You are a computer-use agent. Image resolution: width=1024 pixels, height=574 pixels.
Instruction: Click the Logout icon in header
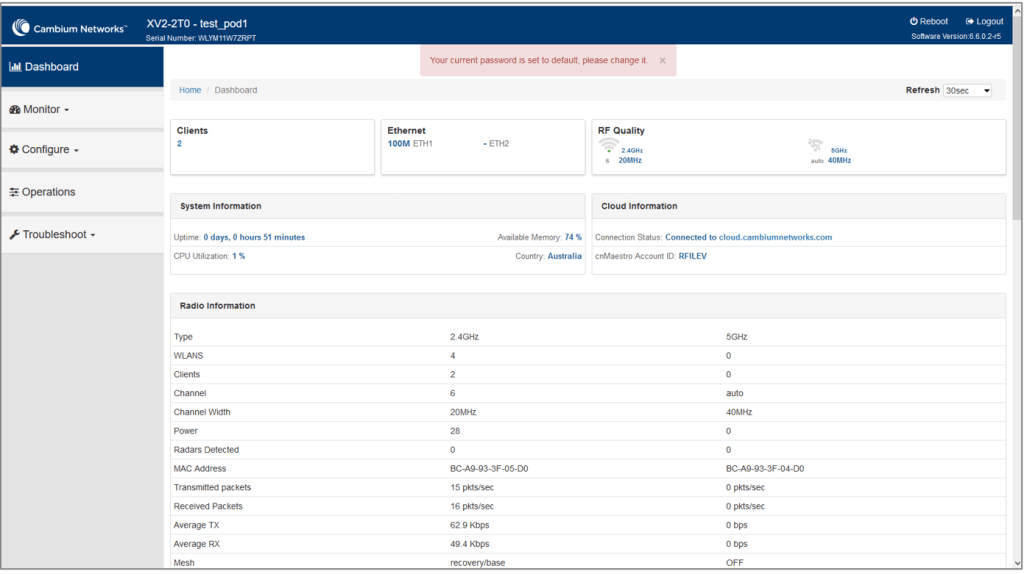[x=970, y=21]
